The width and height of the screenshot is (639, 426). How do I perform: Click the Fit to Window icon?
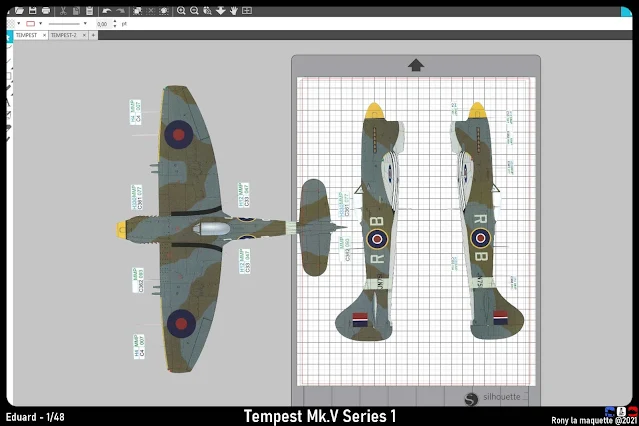[x=247, y=11]
